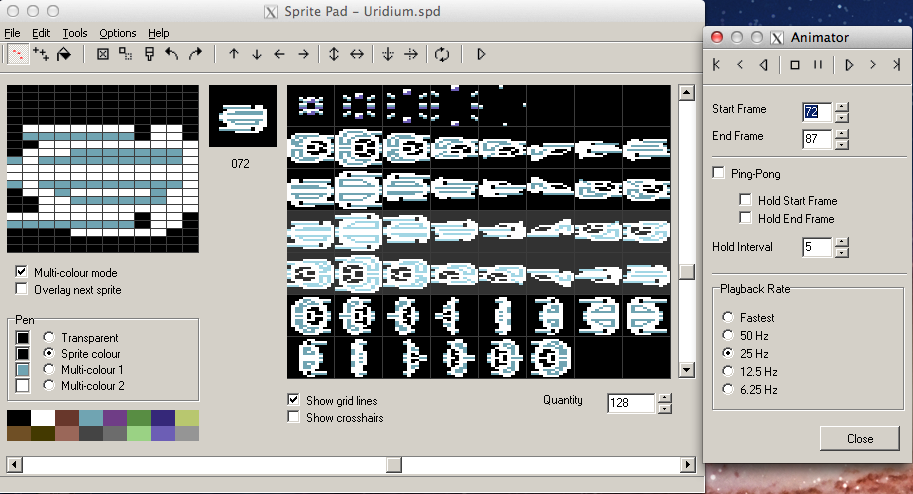
Task: Enable Ping-Pong checkbox
Action: (x=719, y=173)
